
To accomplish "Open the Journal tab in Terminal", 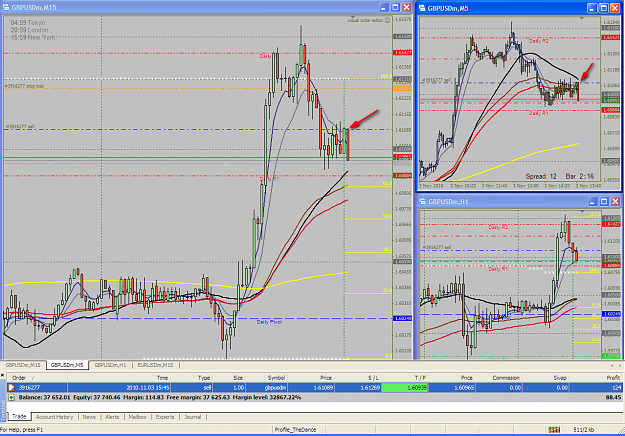I will (193, 417).
